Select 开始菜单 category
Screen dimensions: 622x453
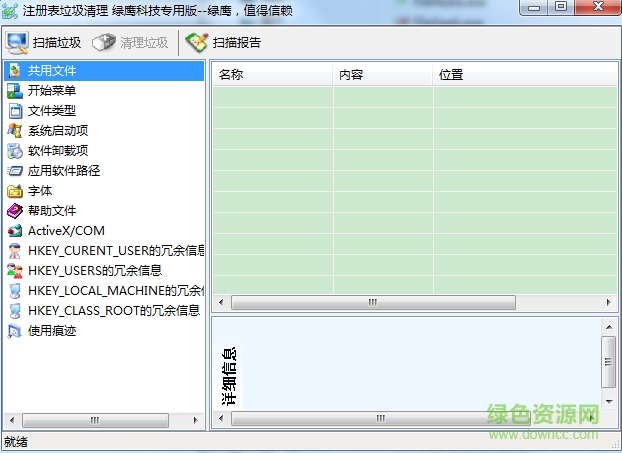tap(52, 90)
